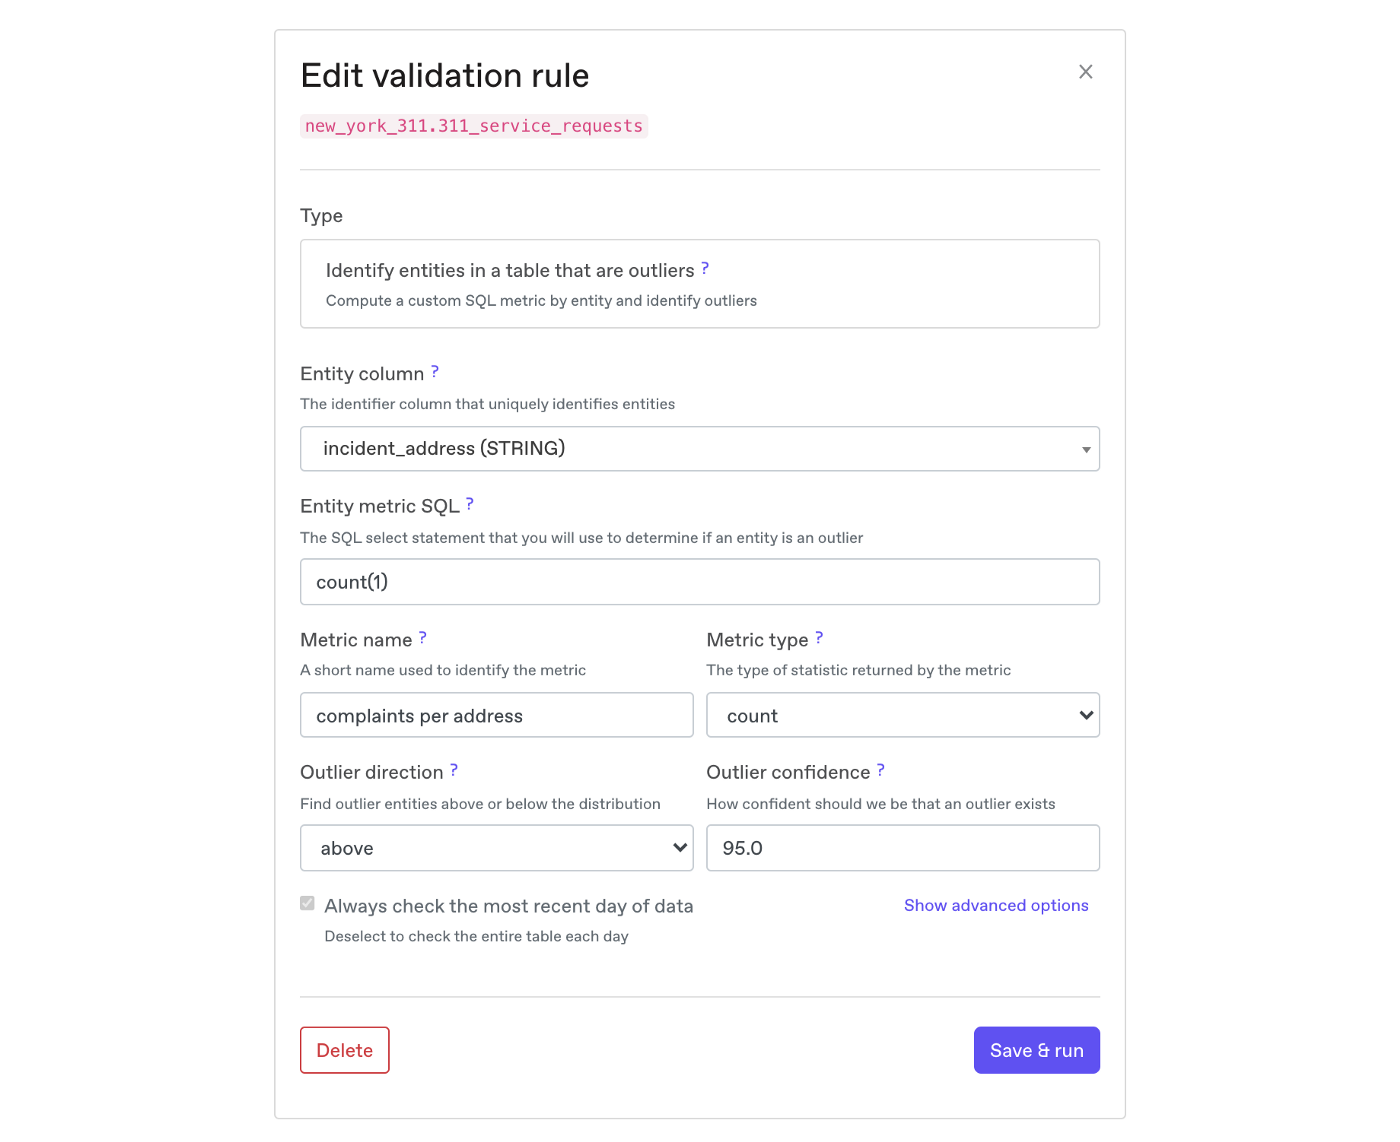Click the new_york_311 table name tag

point(474,126)
